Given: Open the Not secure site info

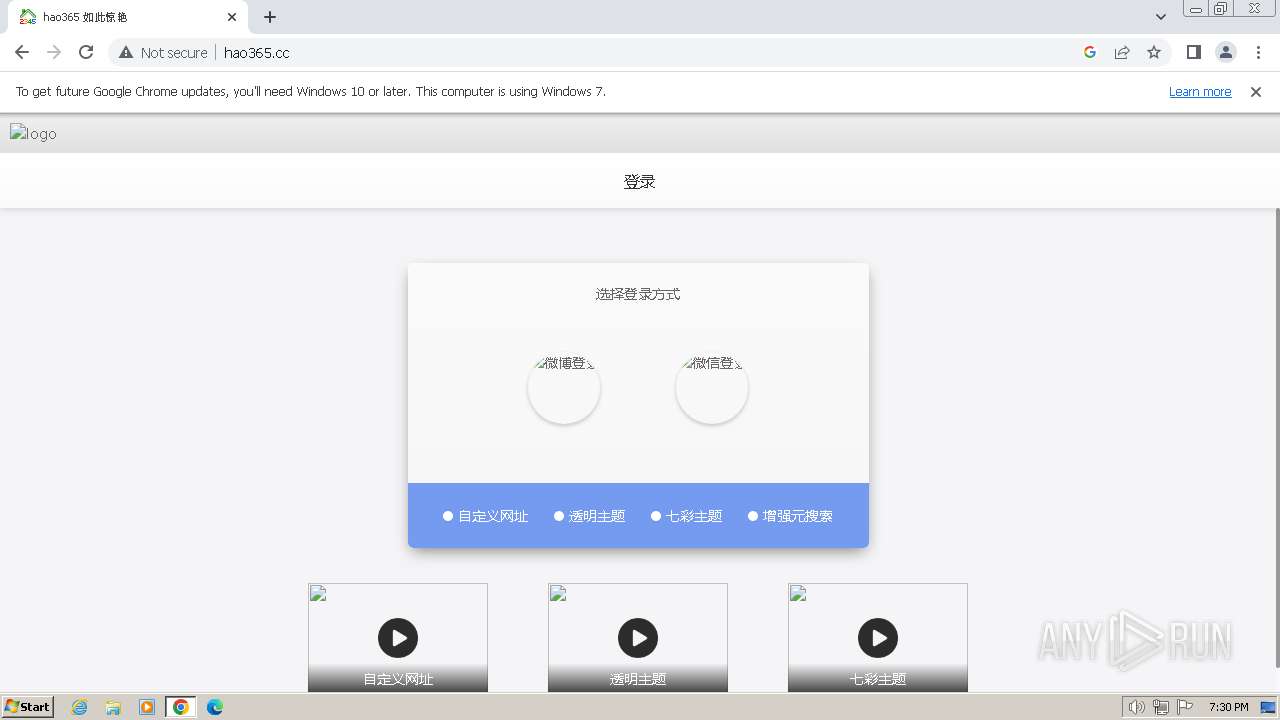Looking at the screenshot, I should 163,52.
